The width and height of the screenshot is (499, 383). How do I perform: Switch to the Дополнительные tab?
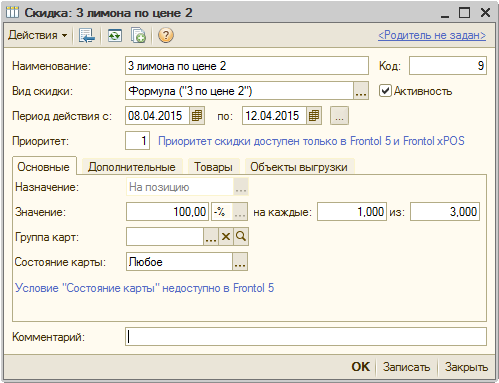tap(132, 167)
